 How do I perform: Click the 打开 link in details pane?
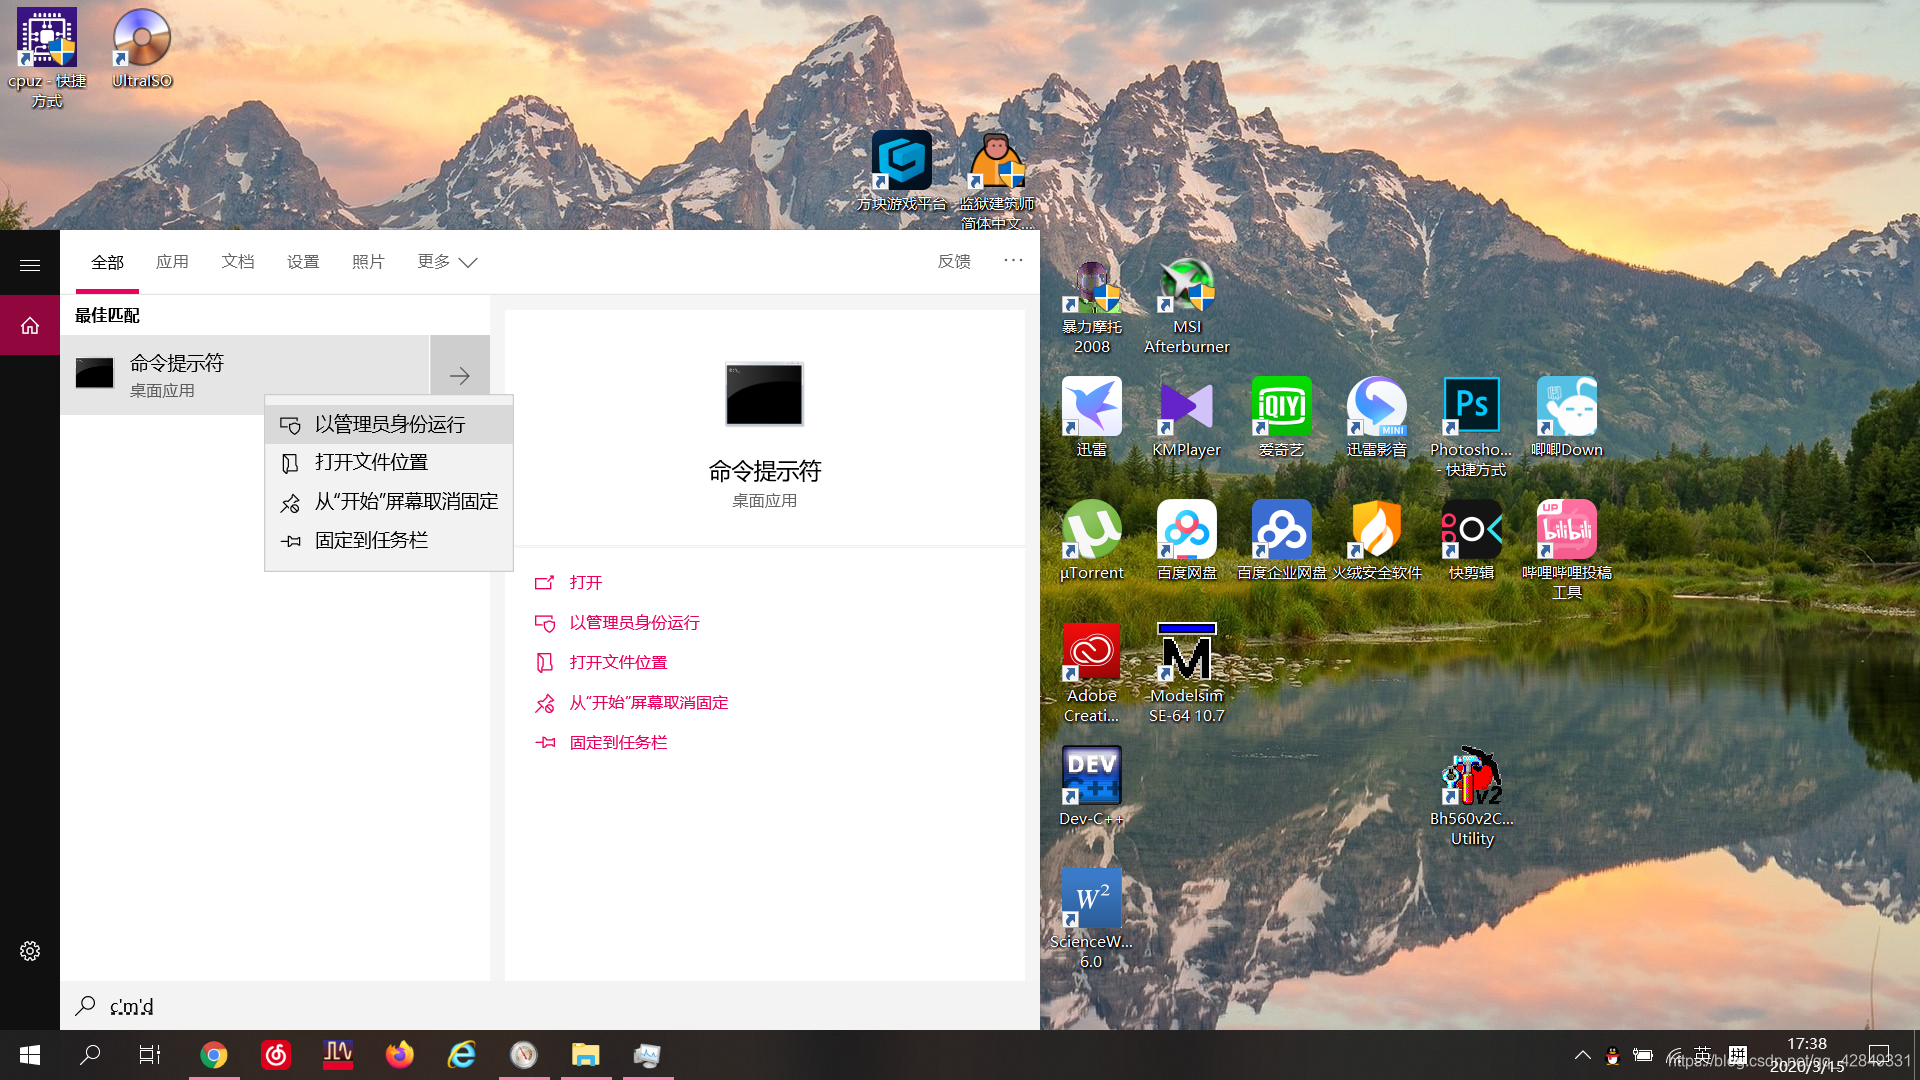point(586,583)
